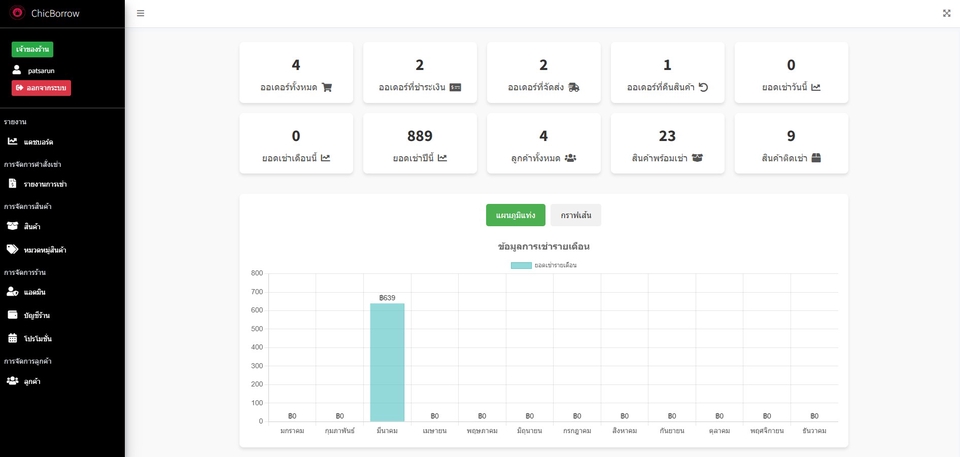
Task: Click the การจัดการลูกค้า section heading
Action: [x=27, y=361]
